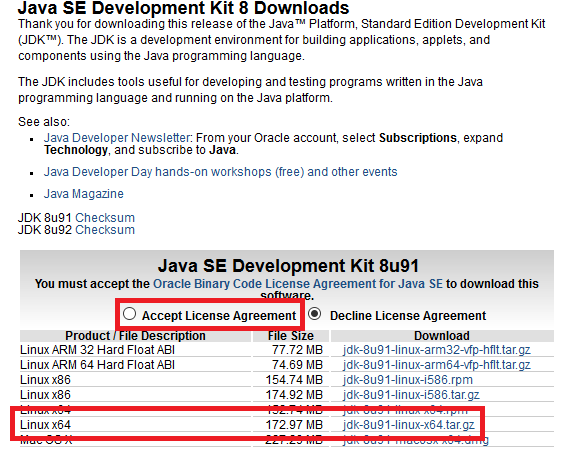
Task: Visit the Java Magazine link
Action: [x=84, y=194]
